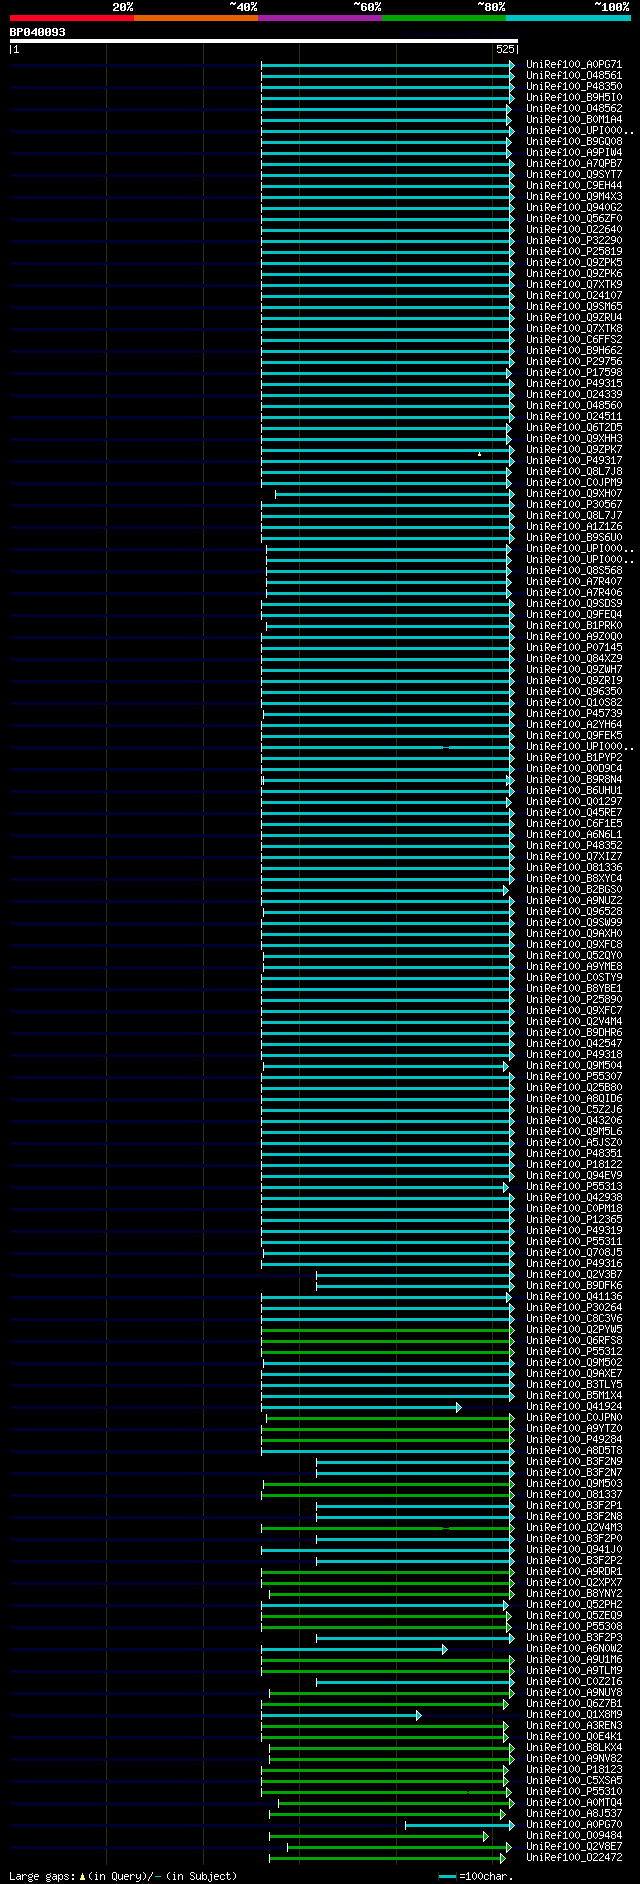Click the UniRef100_A7R407 label
This screenshot has height=1884, width=640.
[574, 581]
